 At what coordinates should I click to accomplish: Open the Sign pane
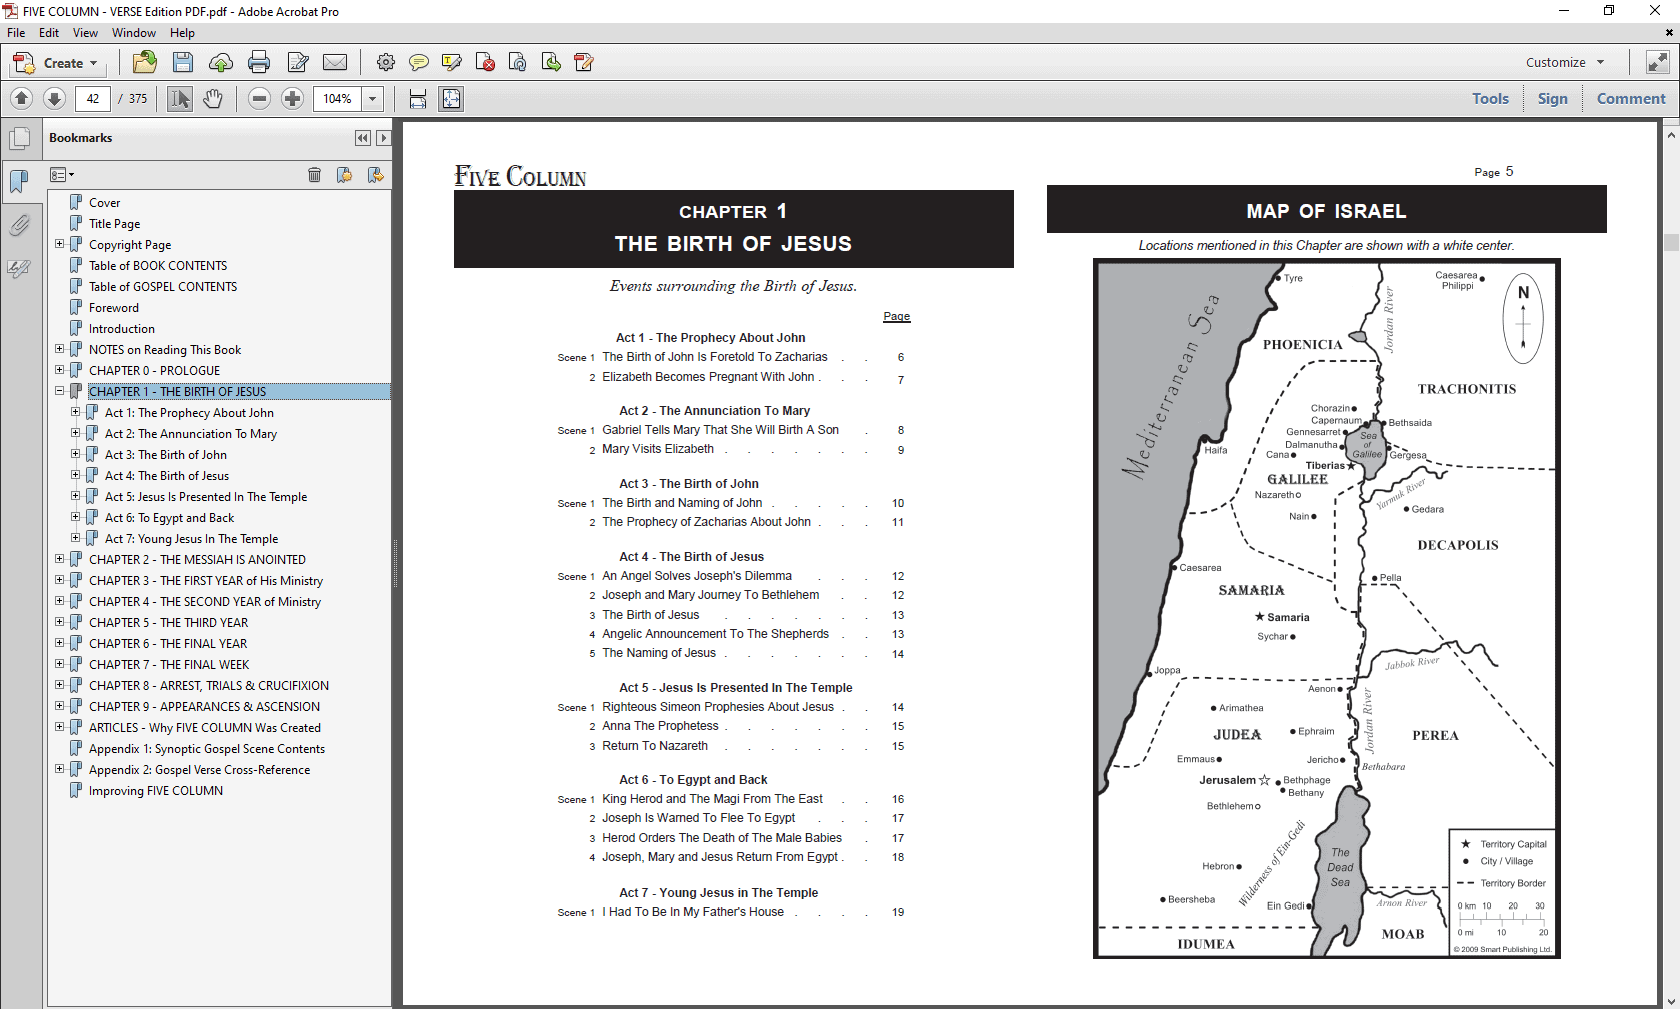pos(1552,98)
